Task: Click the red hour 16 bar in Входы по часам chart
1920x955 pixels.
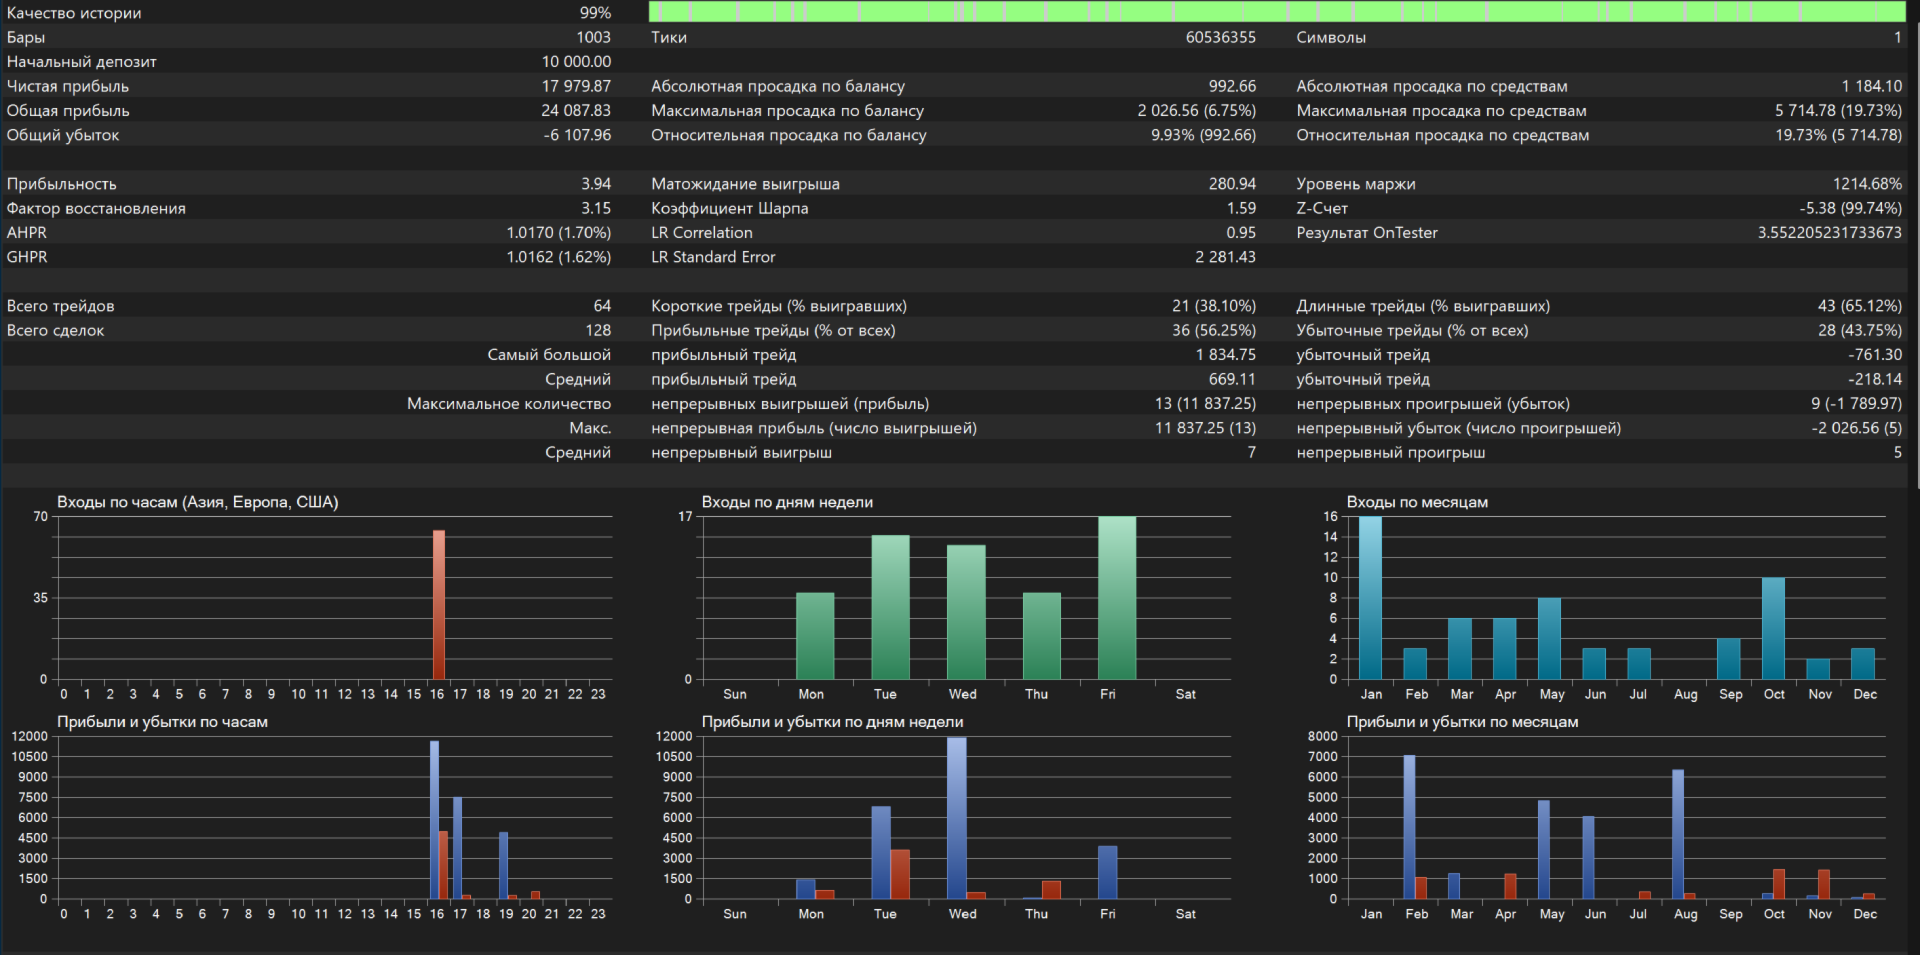Action: [x=438, y=605]
